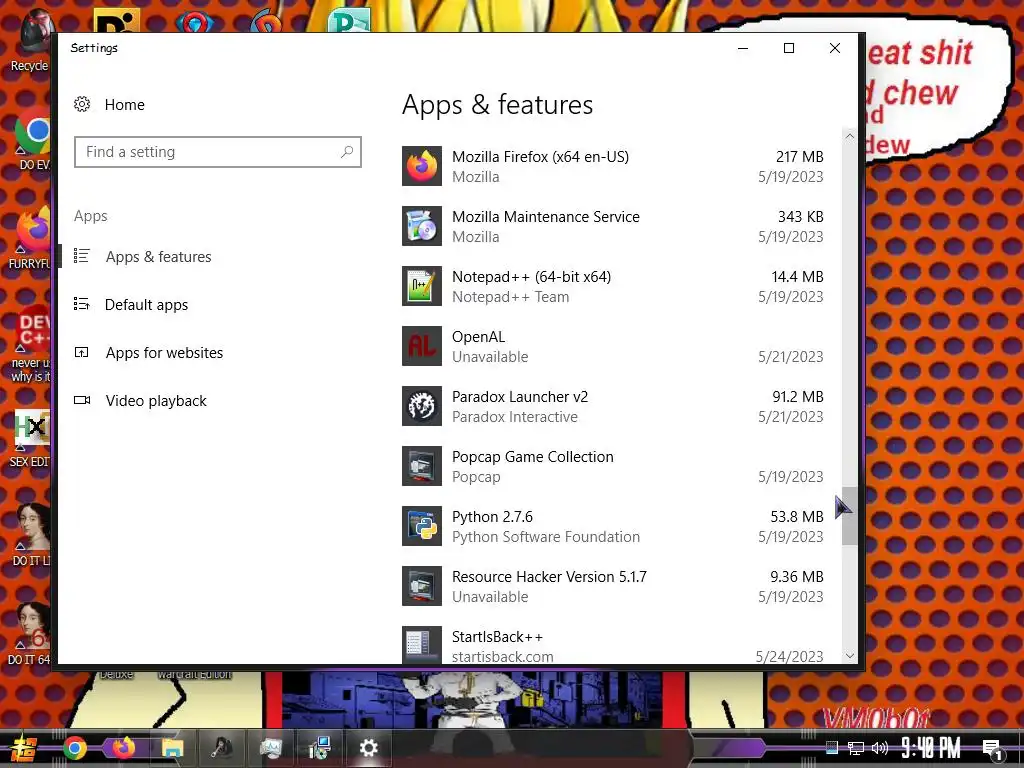Click the Firefox desktop shortcut

33,239
